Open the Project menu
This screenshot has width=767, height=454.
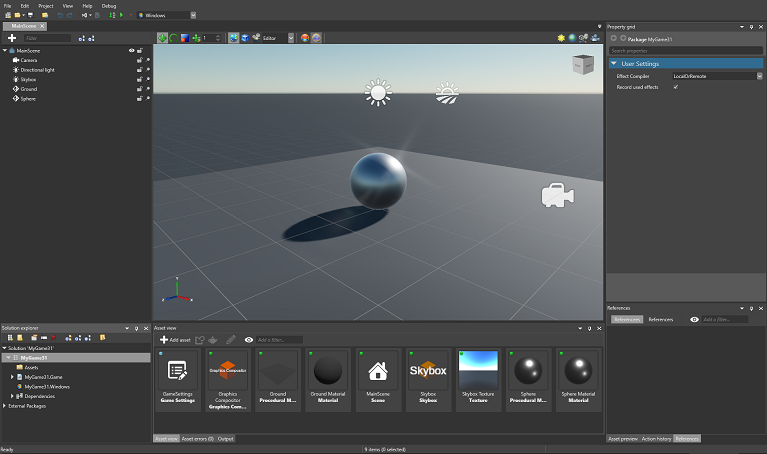pos(46,6)
